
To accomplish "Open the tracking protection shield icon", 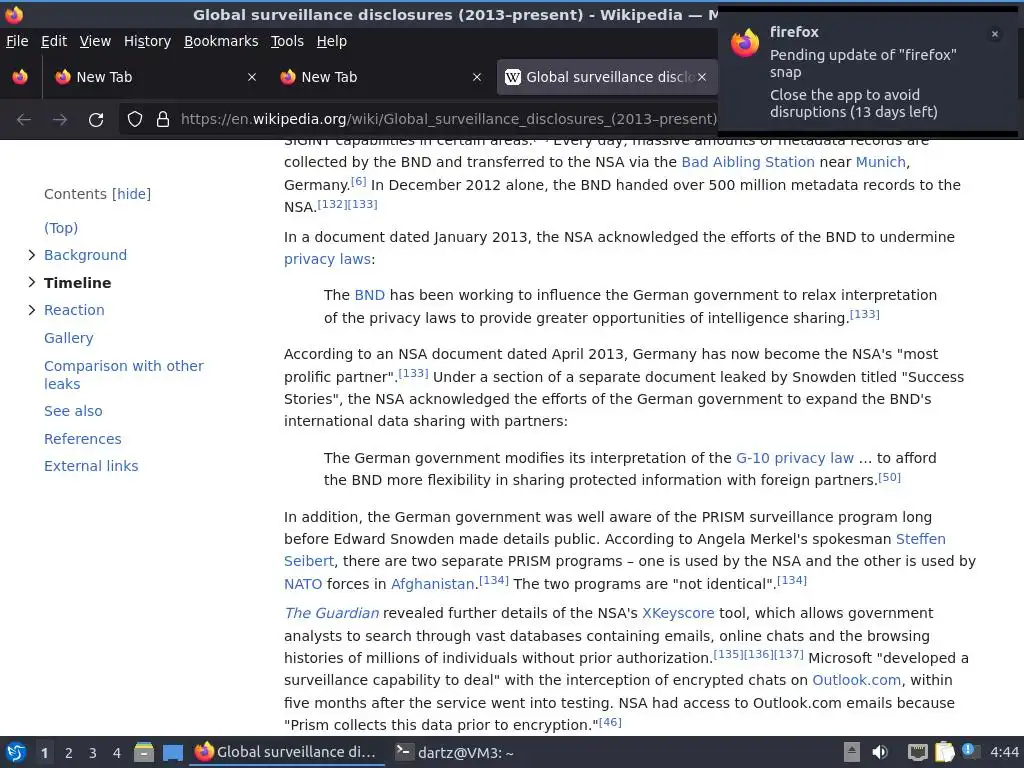I will tap(135, 120).
